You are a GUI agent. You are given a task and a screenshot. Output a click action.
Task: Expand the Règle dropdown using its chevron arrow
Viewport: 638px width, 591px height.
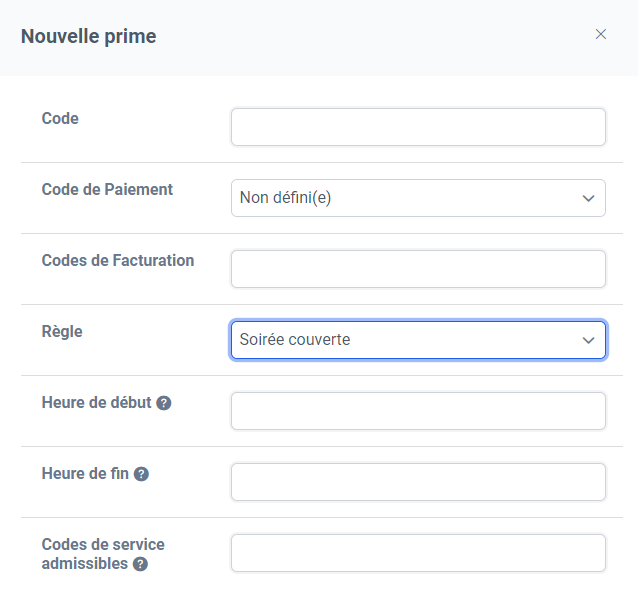coord(588,340)
